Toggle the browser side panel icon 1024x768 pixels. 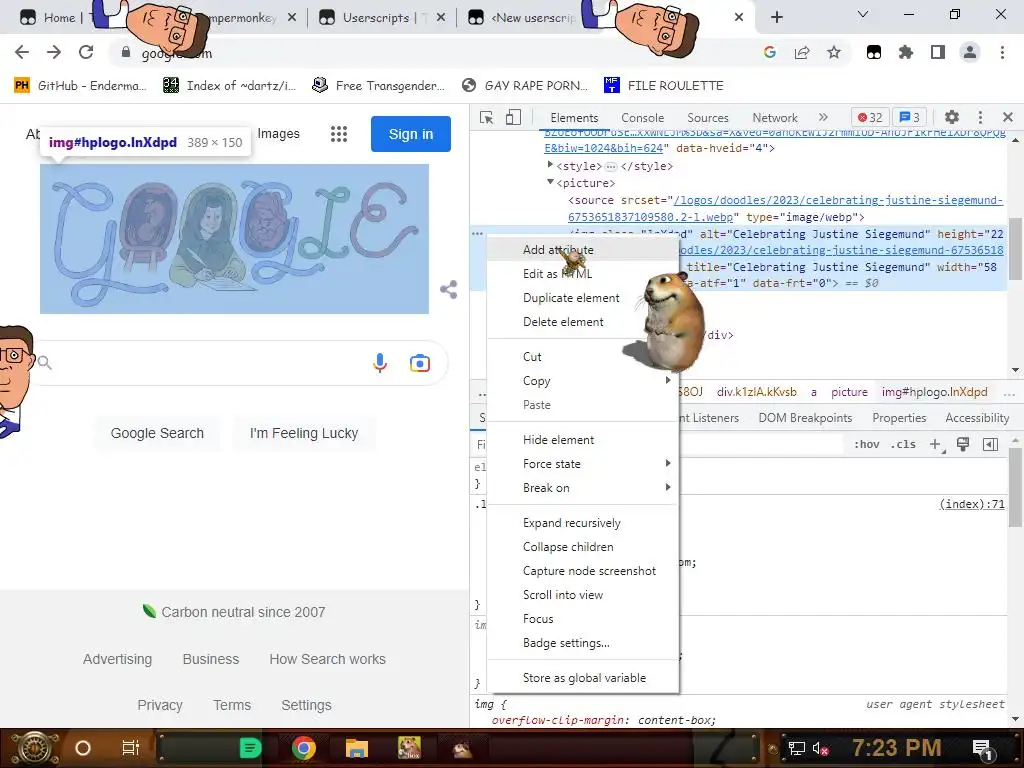938,52
